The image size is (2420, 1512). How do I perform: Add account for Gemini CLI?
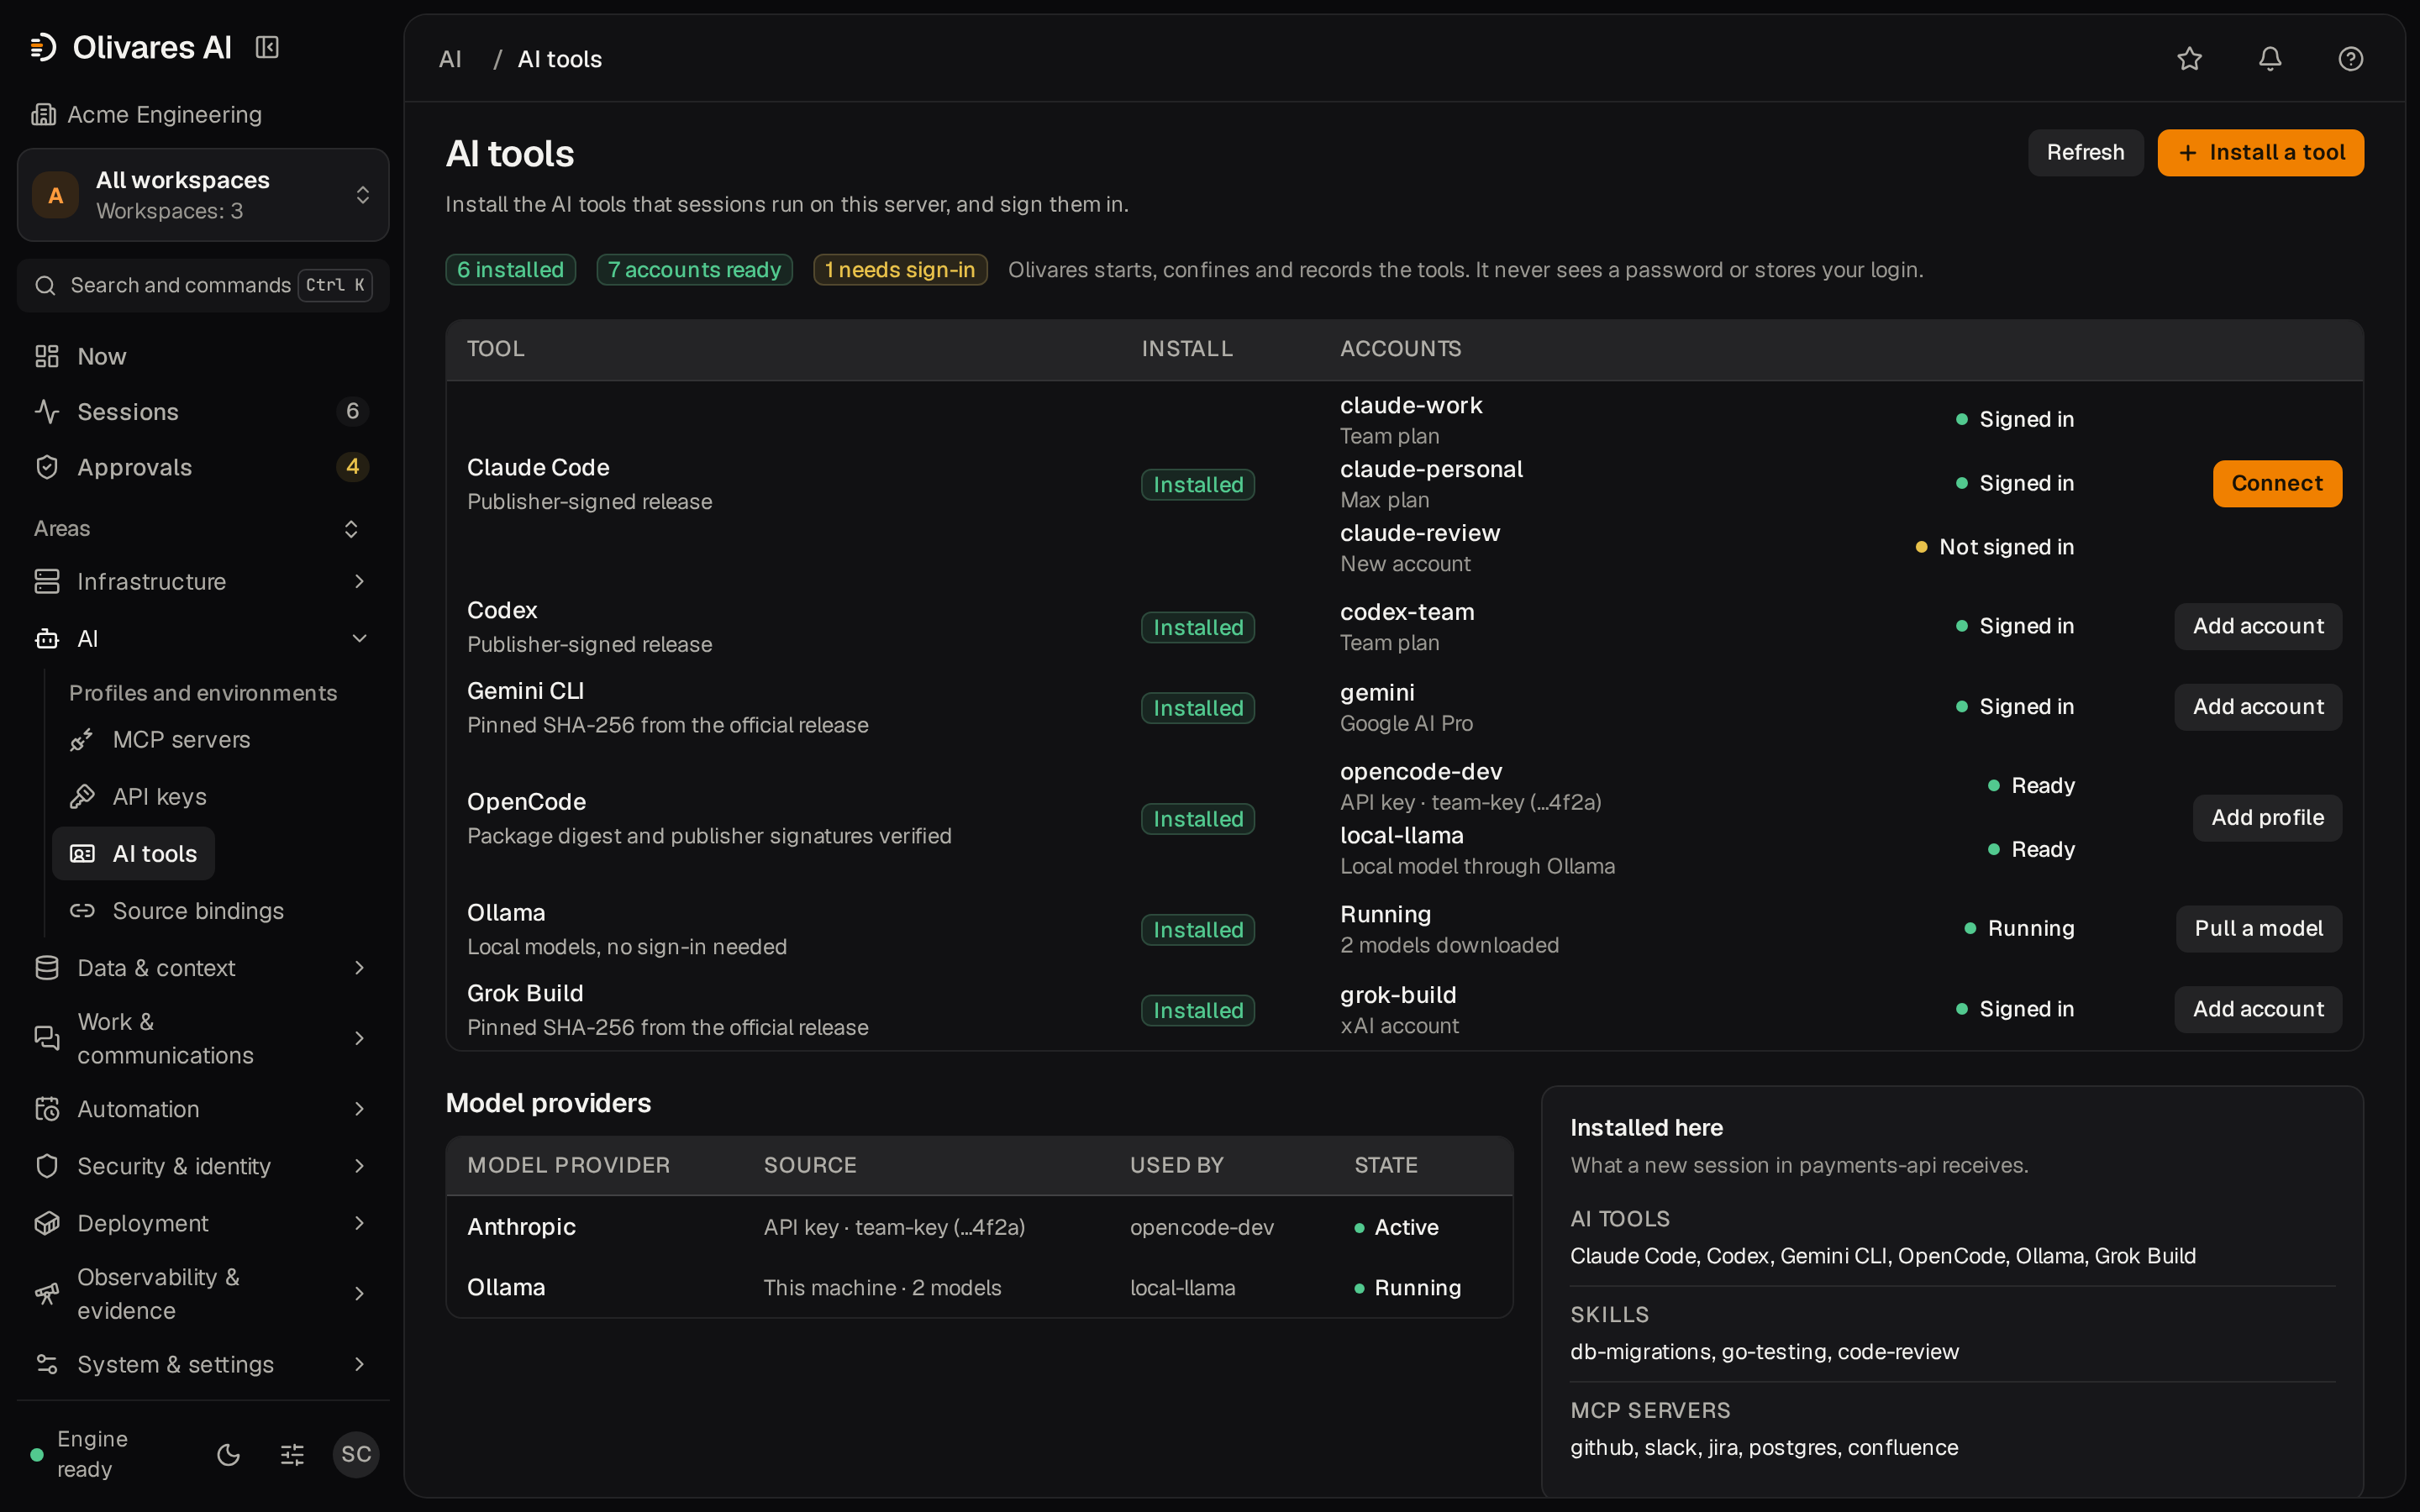(x=2258, y=707)
